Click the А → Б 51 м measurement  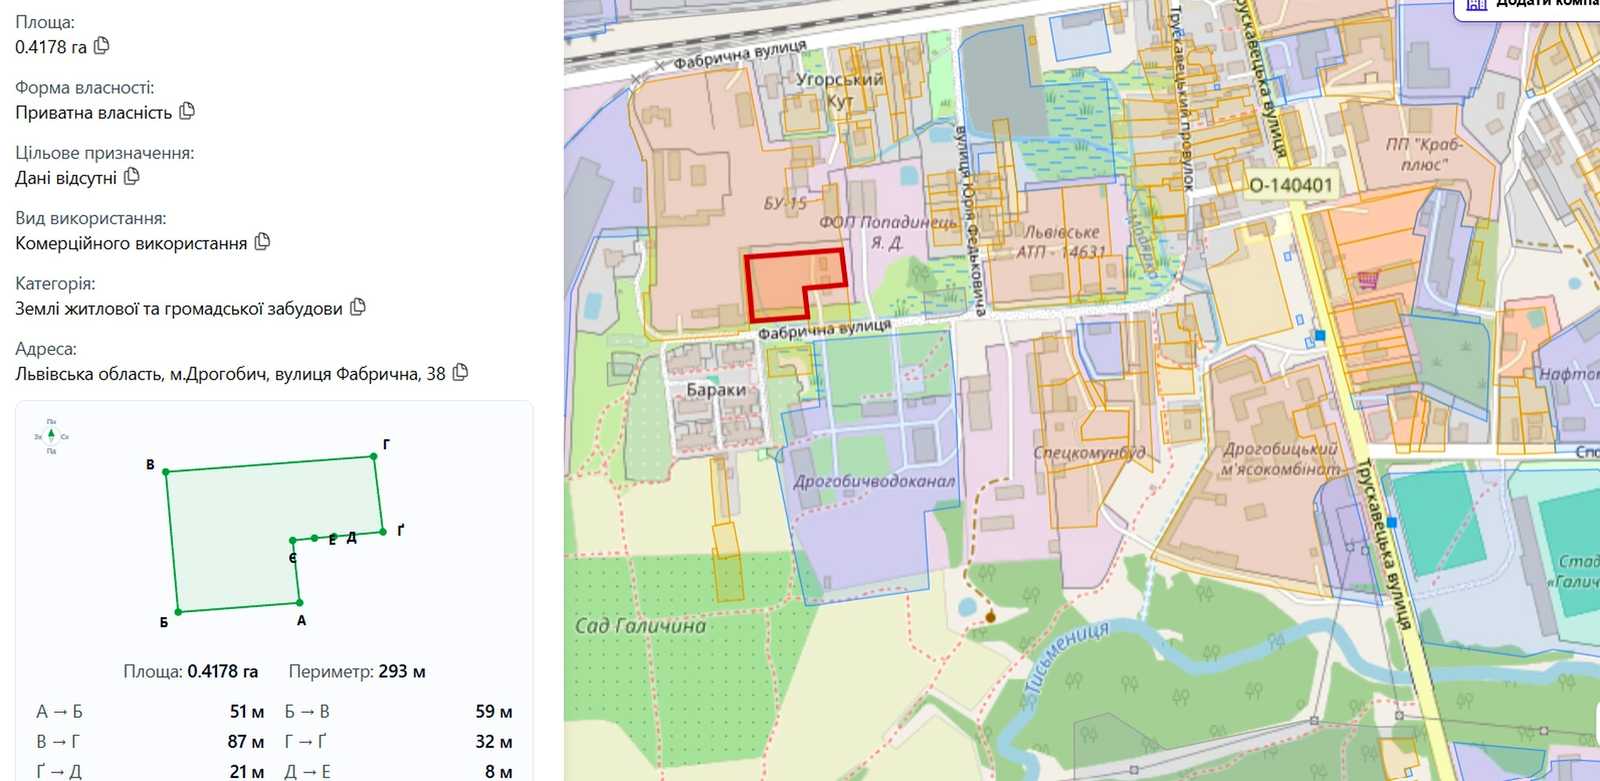point(150,712)
